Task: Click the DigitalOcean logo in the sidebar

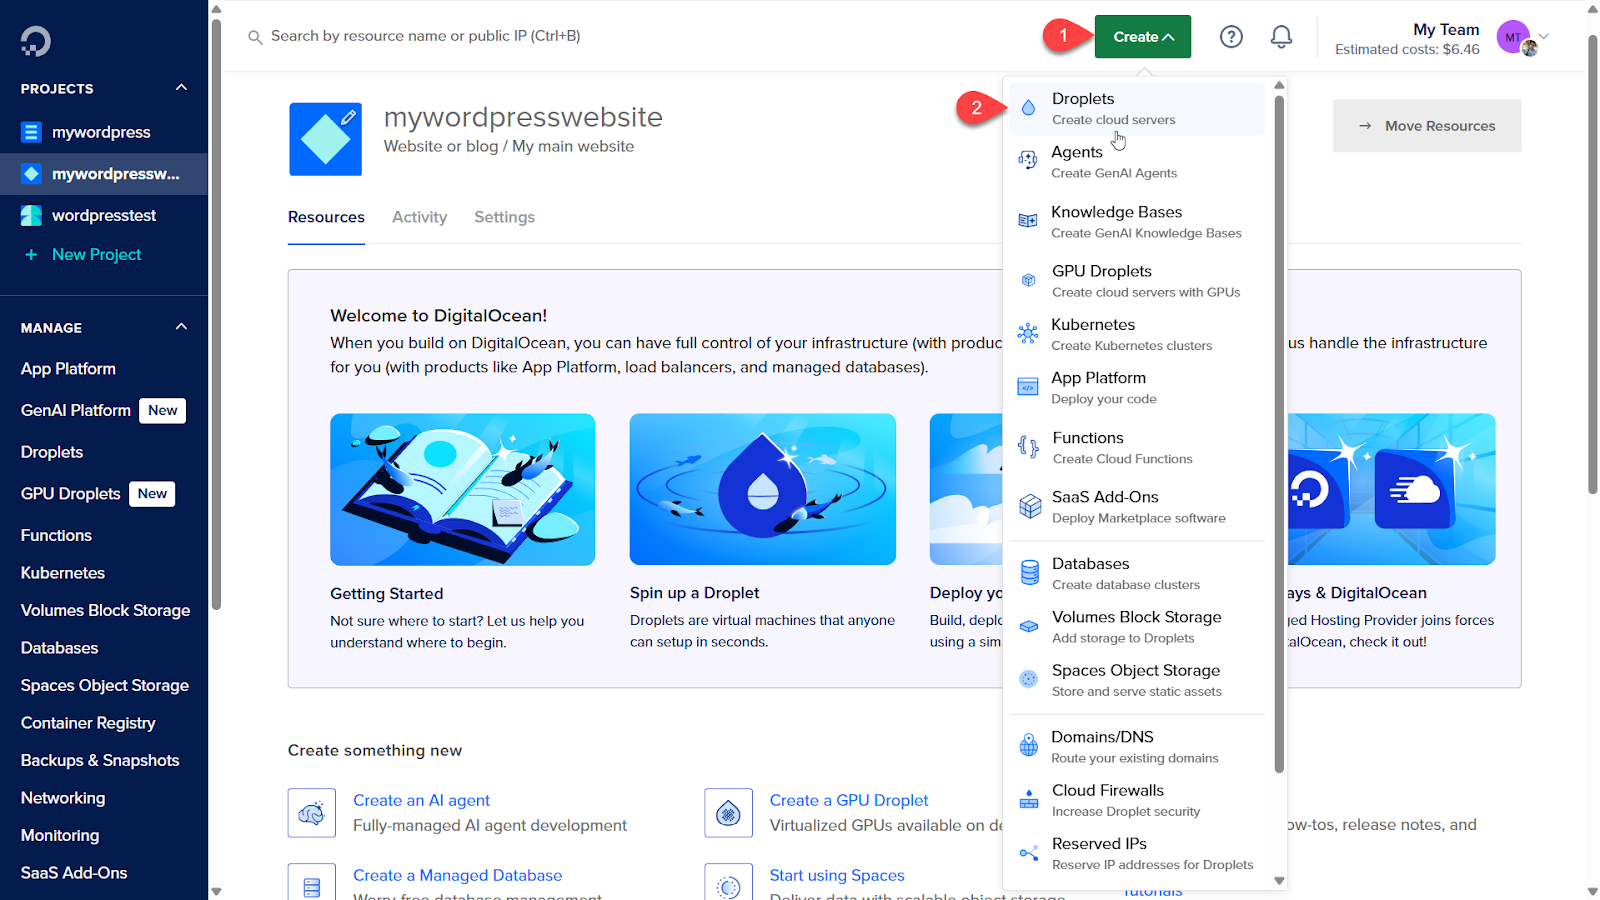Action: click(36, 41)
